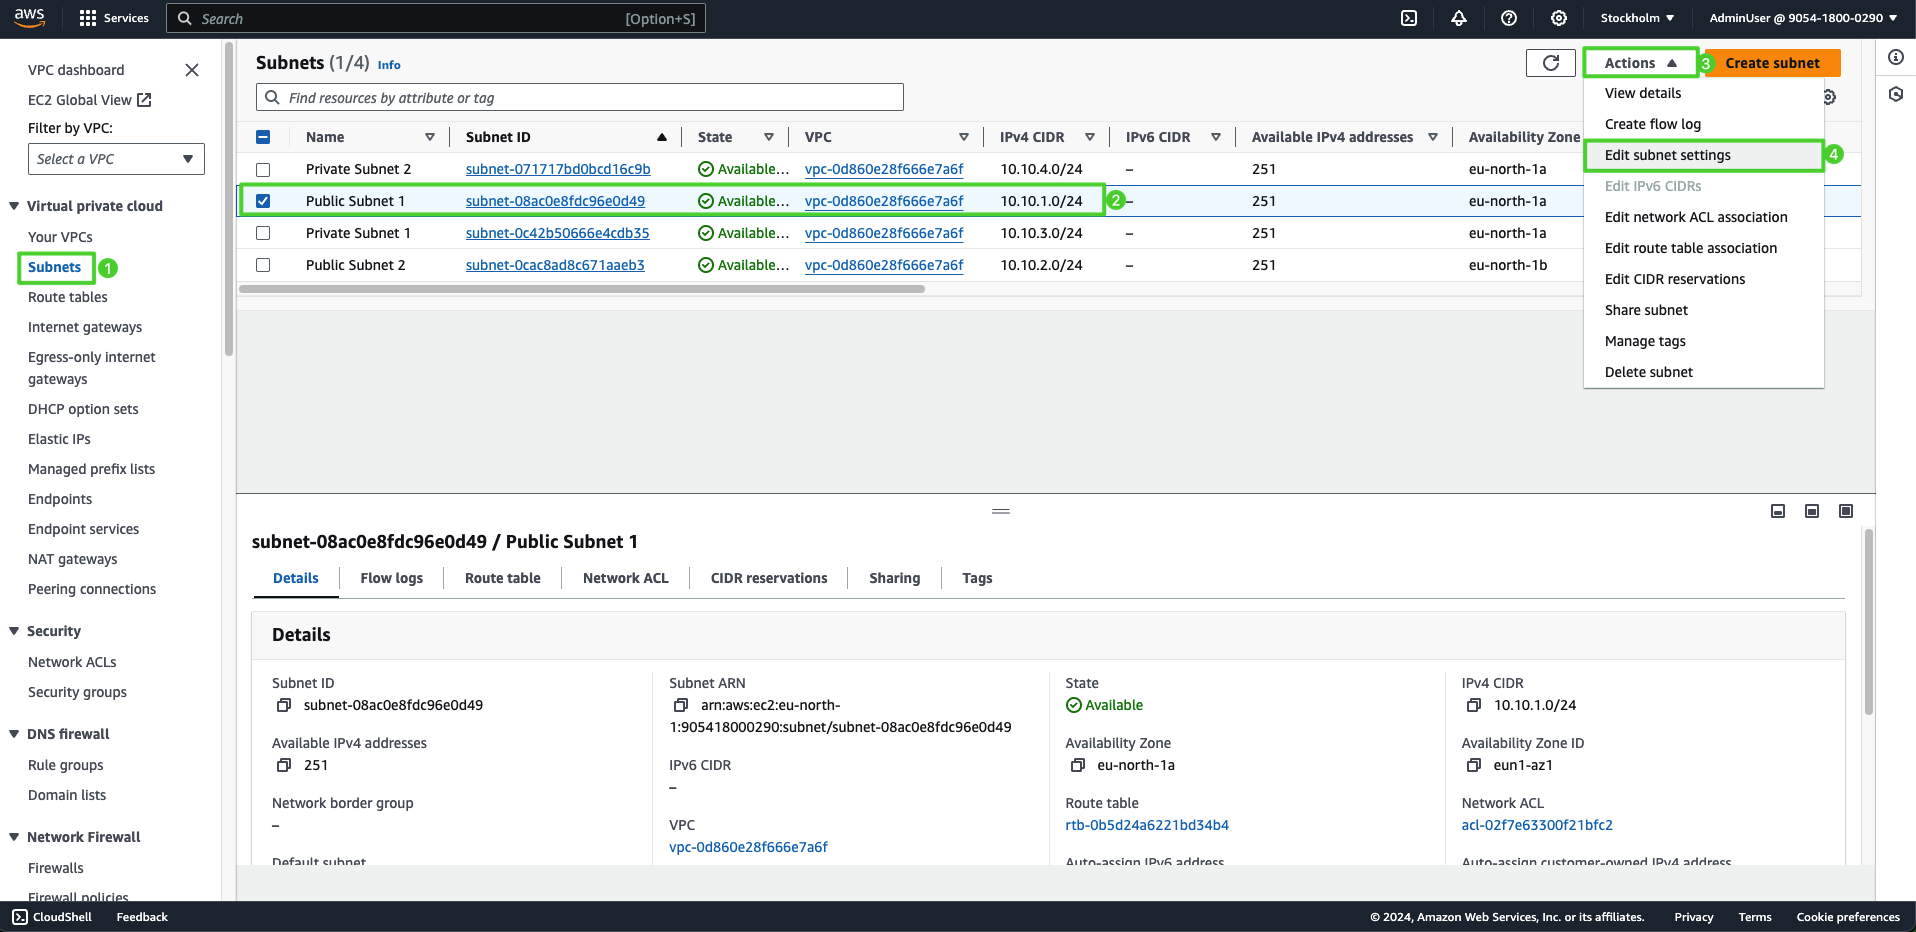
Task: Open the Select a VPC filter dropdown
Action: [x=116, y=159]
